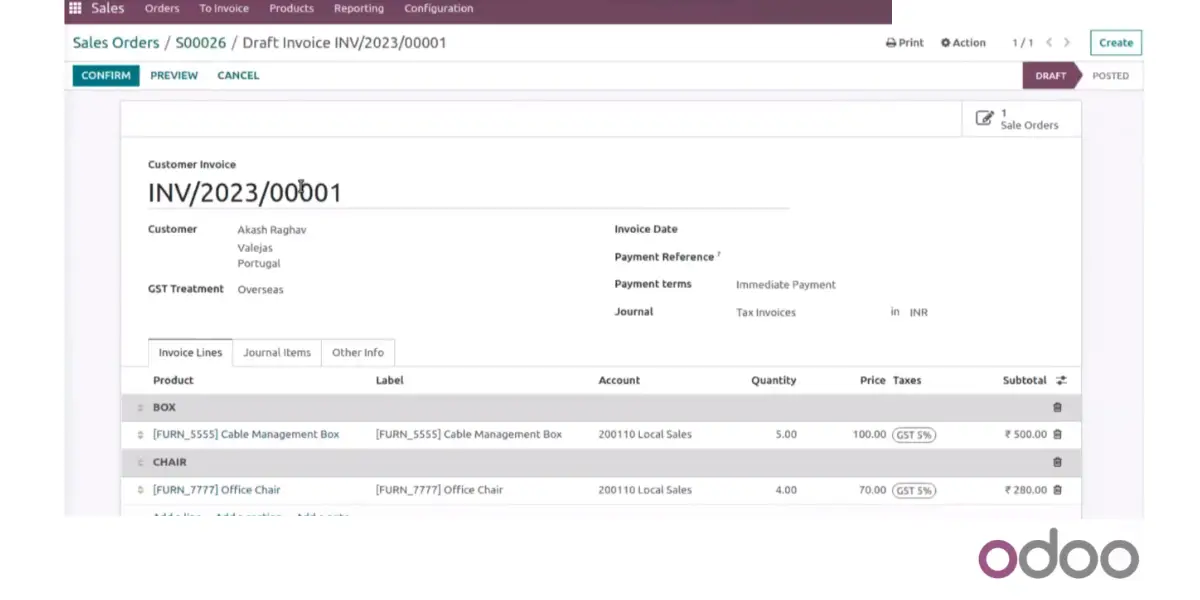Delete the BOX section row
The height and width of the screenshot is (600, 1200).
tap(1058, 407)
